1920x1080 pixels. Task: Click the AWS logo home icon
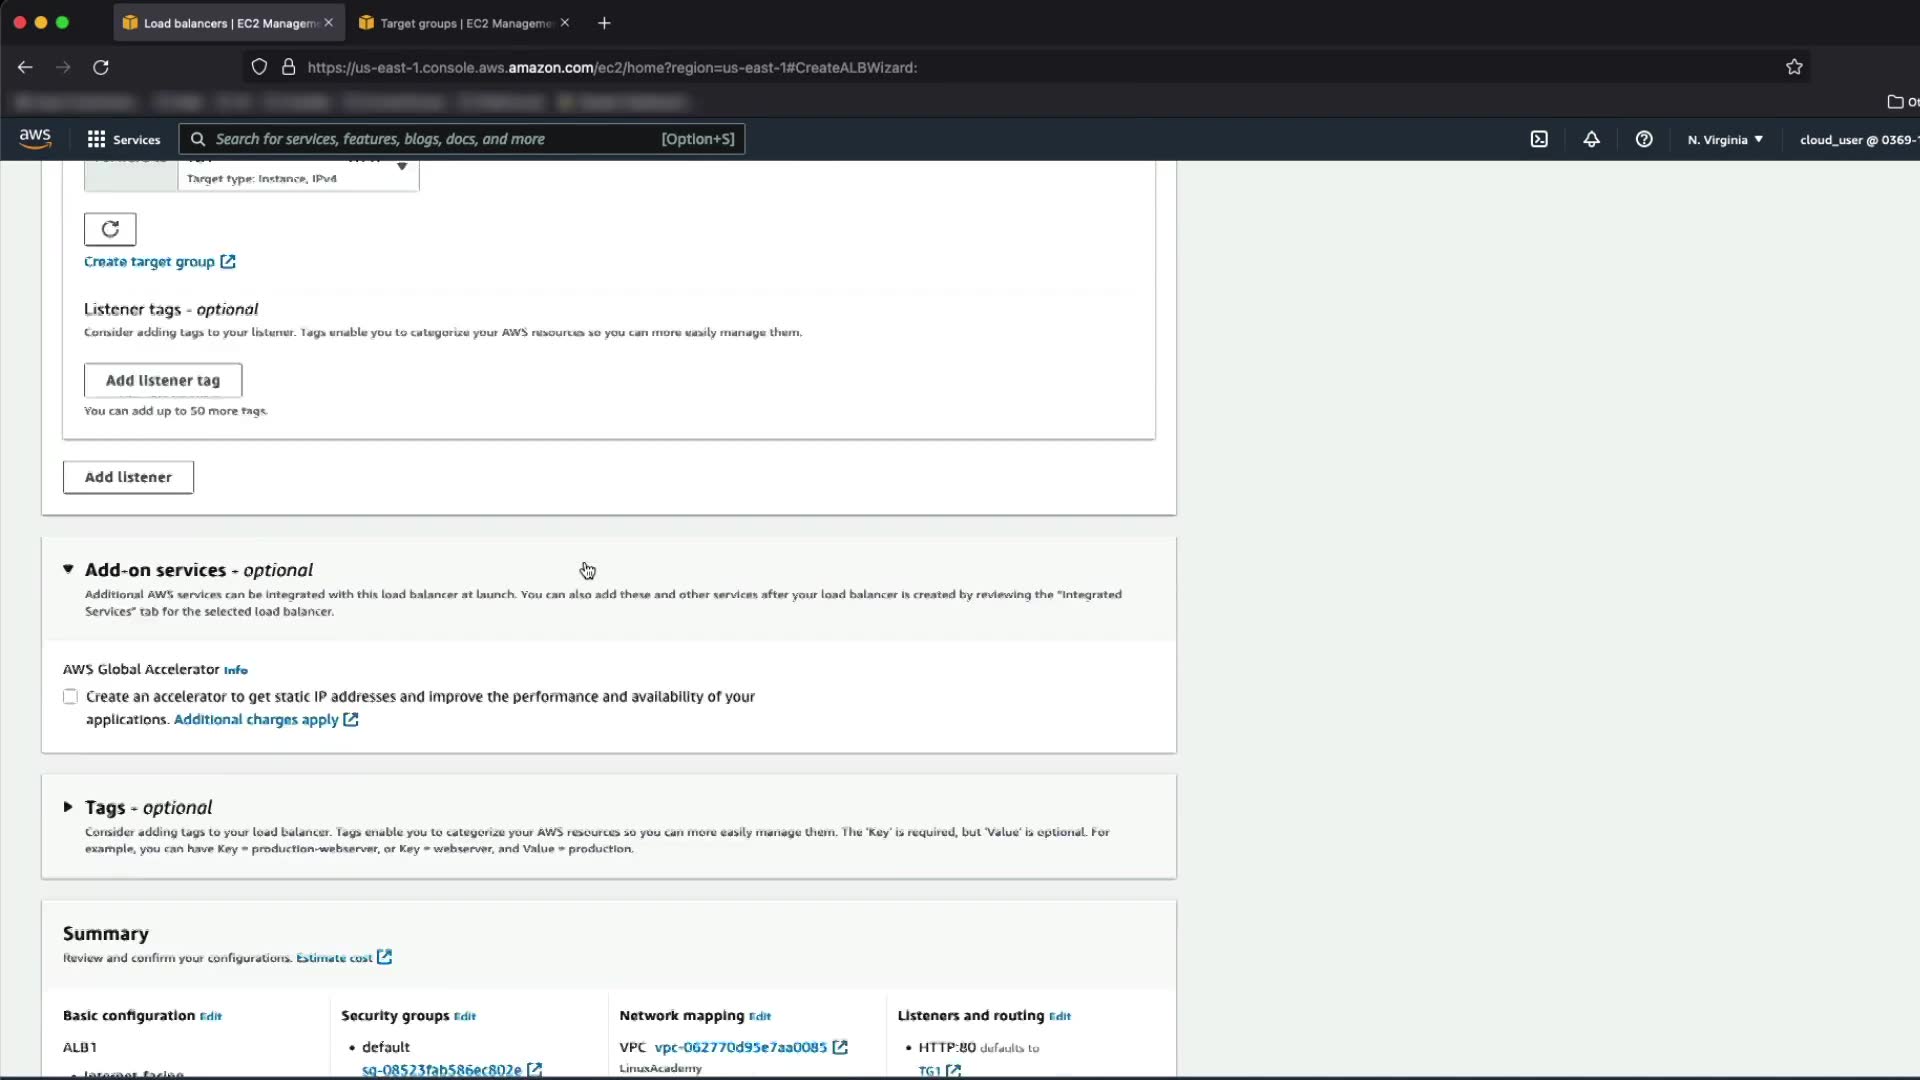[35, 138]
